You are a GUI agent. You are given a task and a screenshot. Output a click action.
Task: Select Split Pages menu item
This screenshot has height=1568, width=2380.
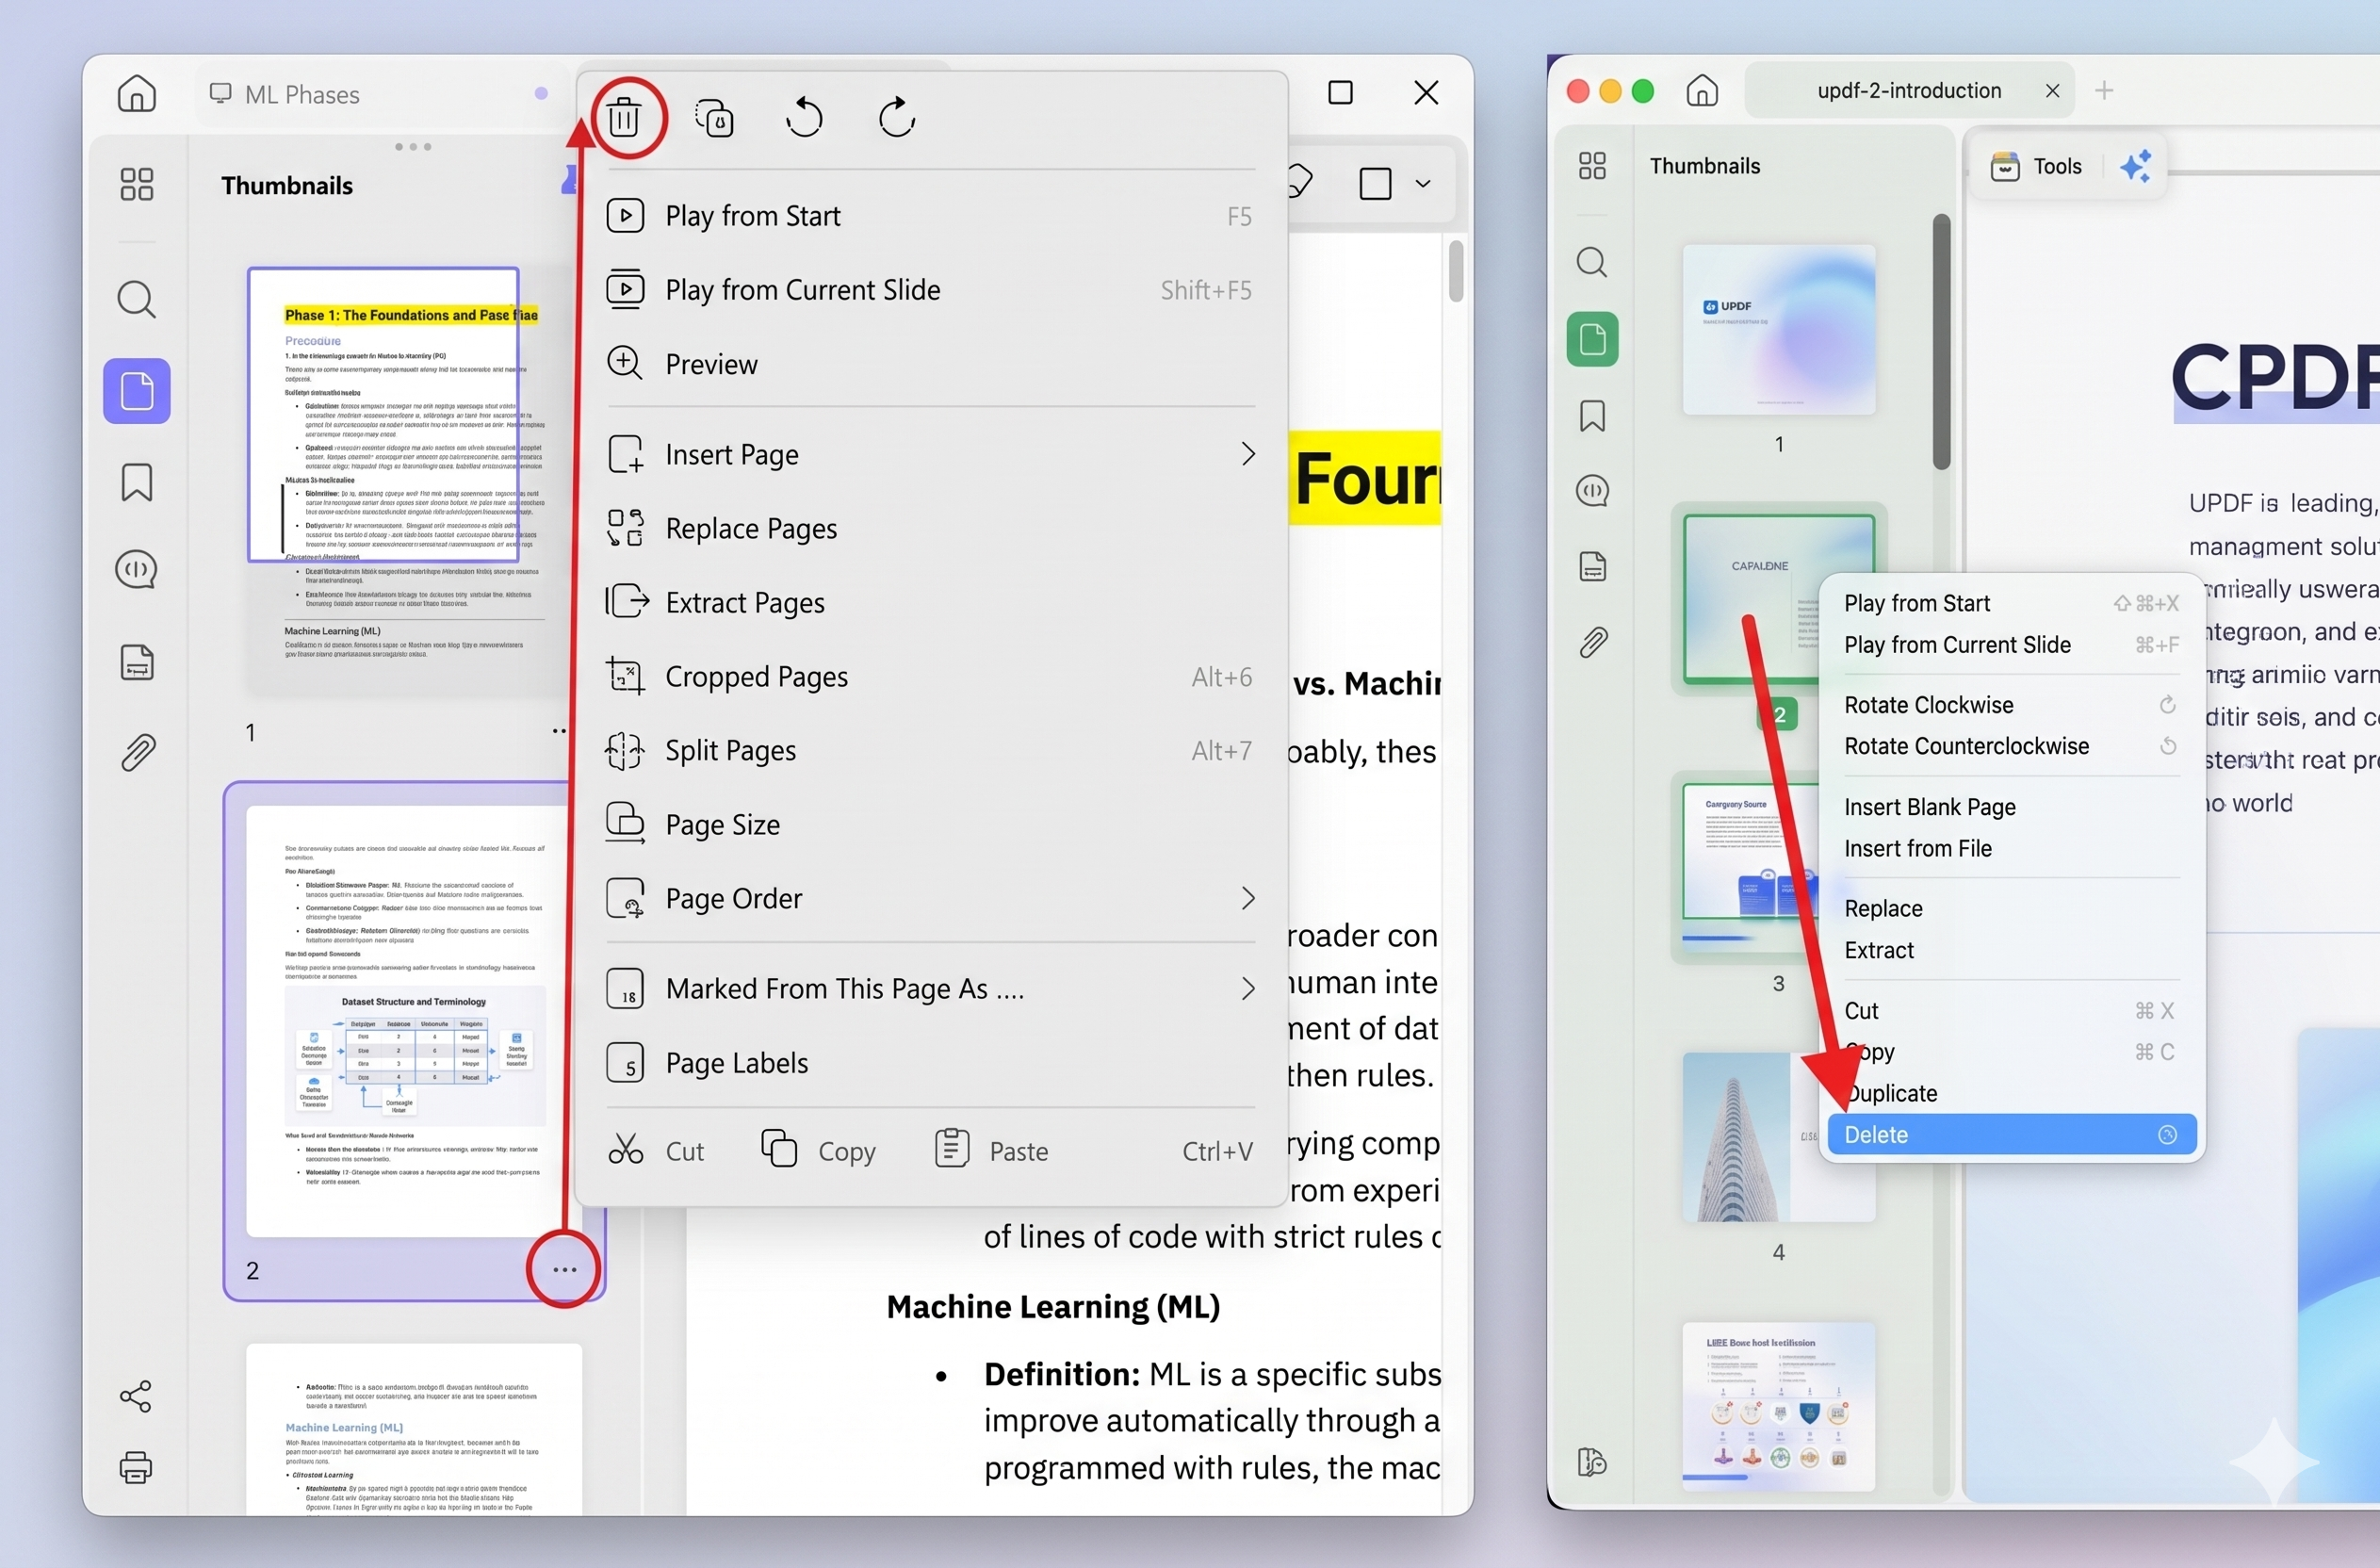pyautogui.click(x=931, y=750)
